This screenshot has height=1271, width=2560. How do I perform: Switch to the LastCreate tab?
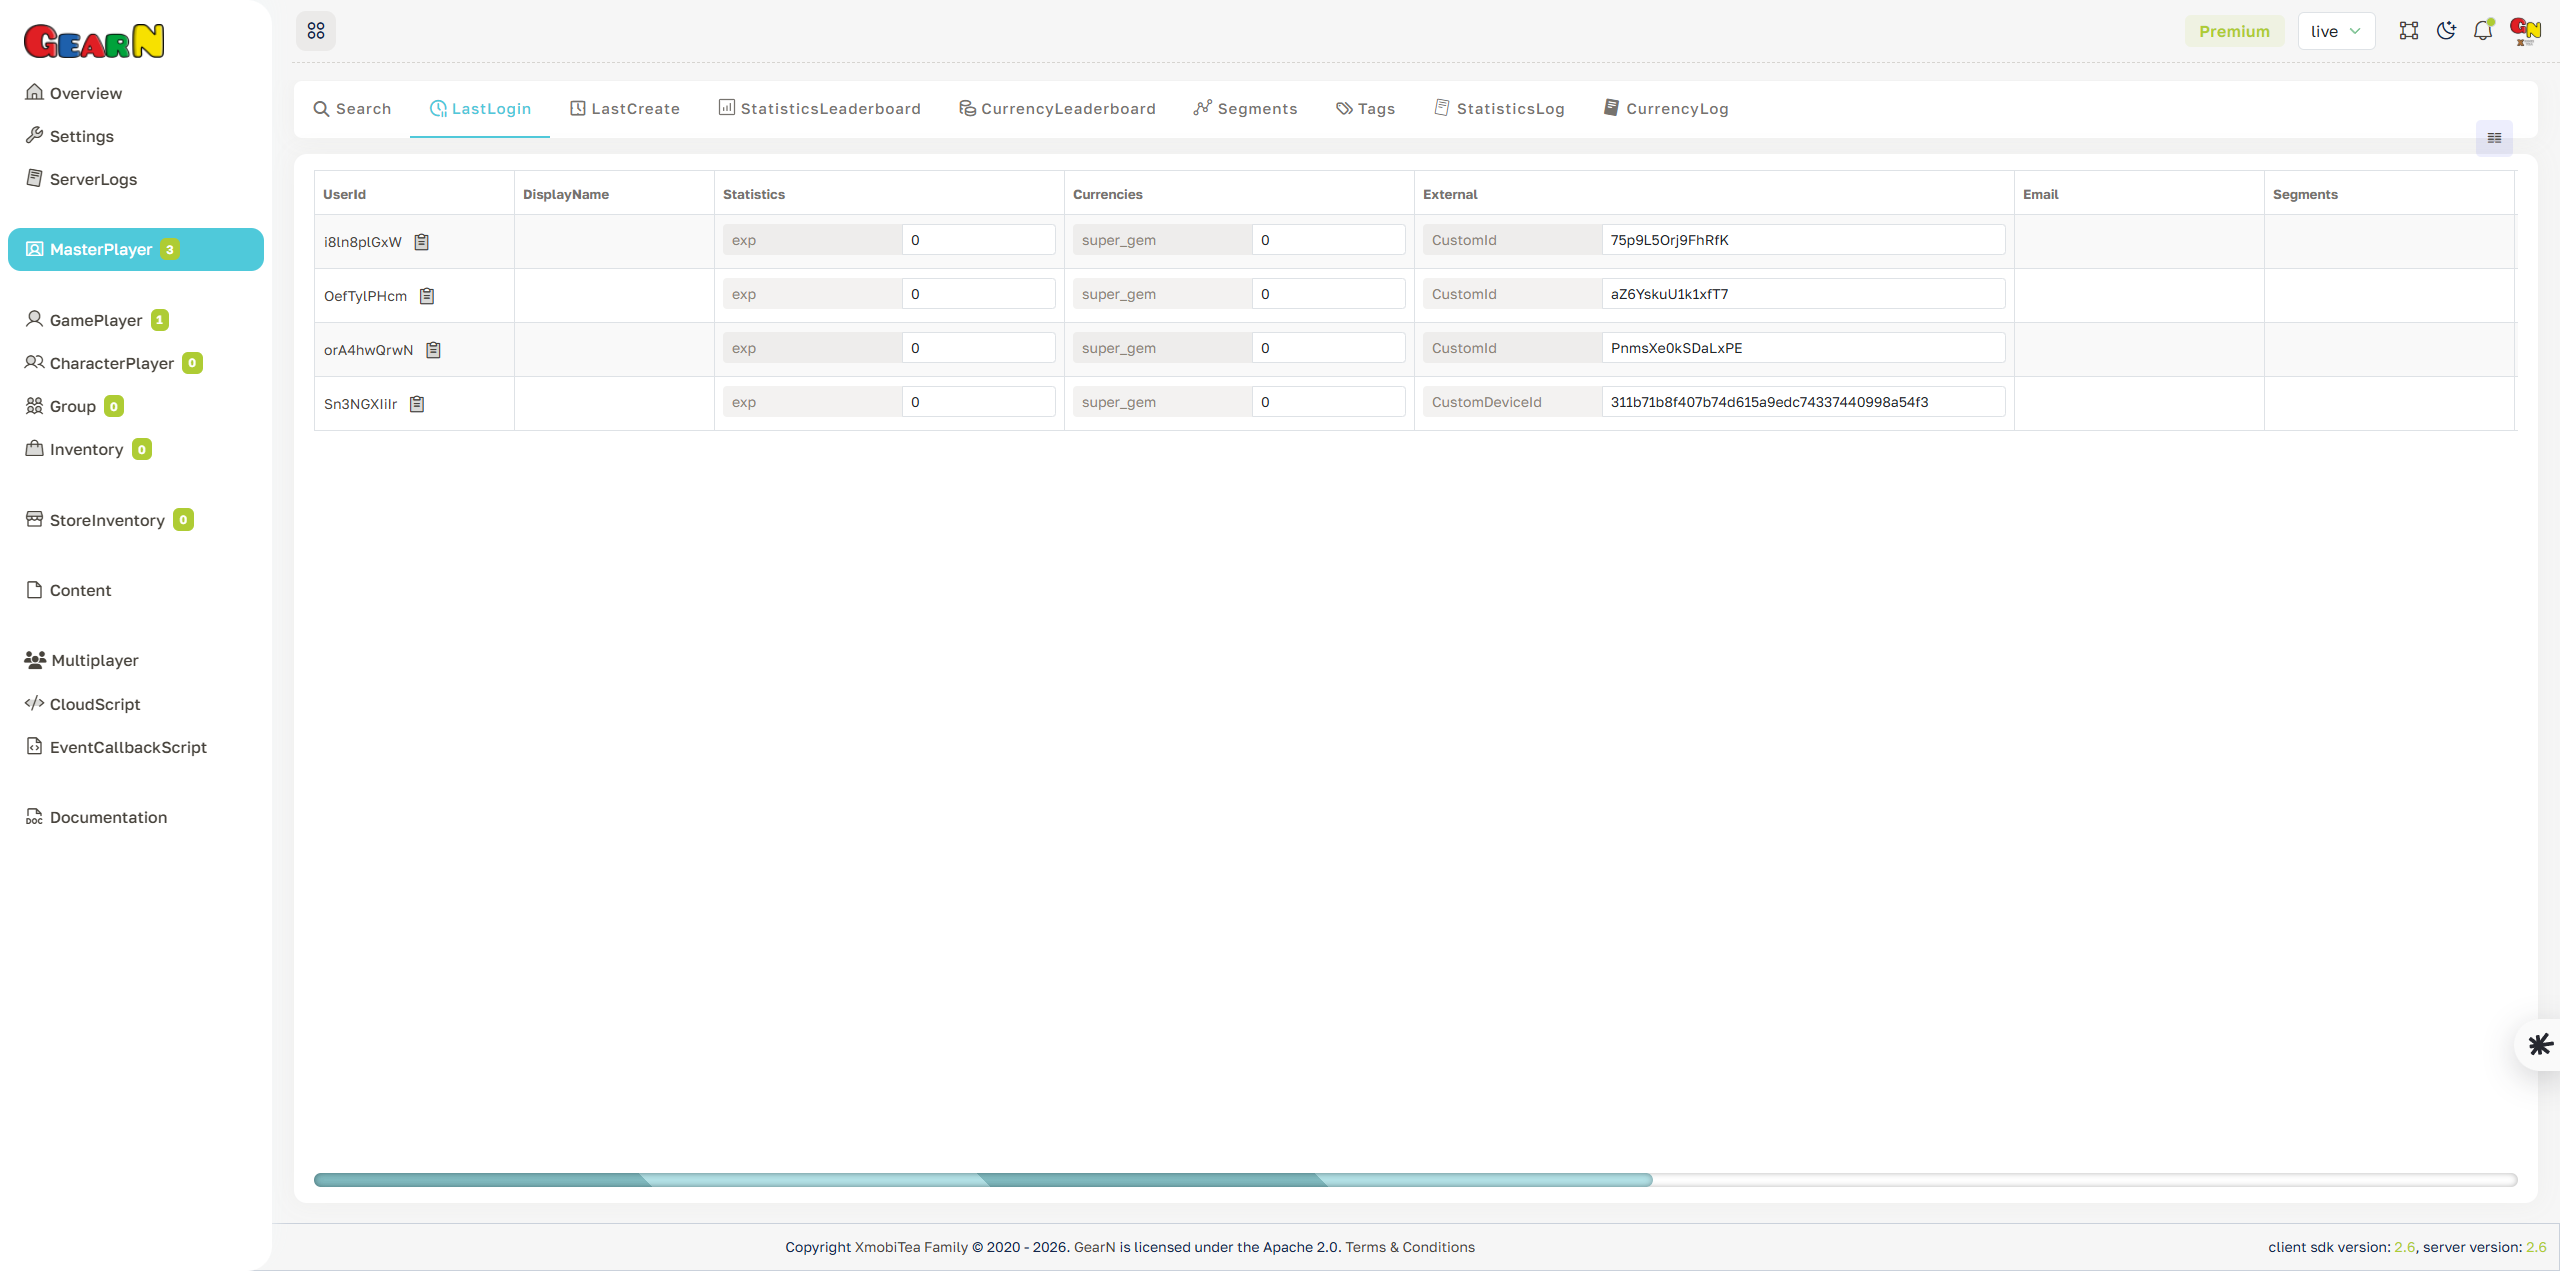tap(624, 108)
